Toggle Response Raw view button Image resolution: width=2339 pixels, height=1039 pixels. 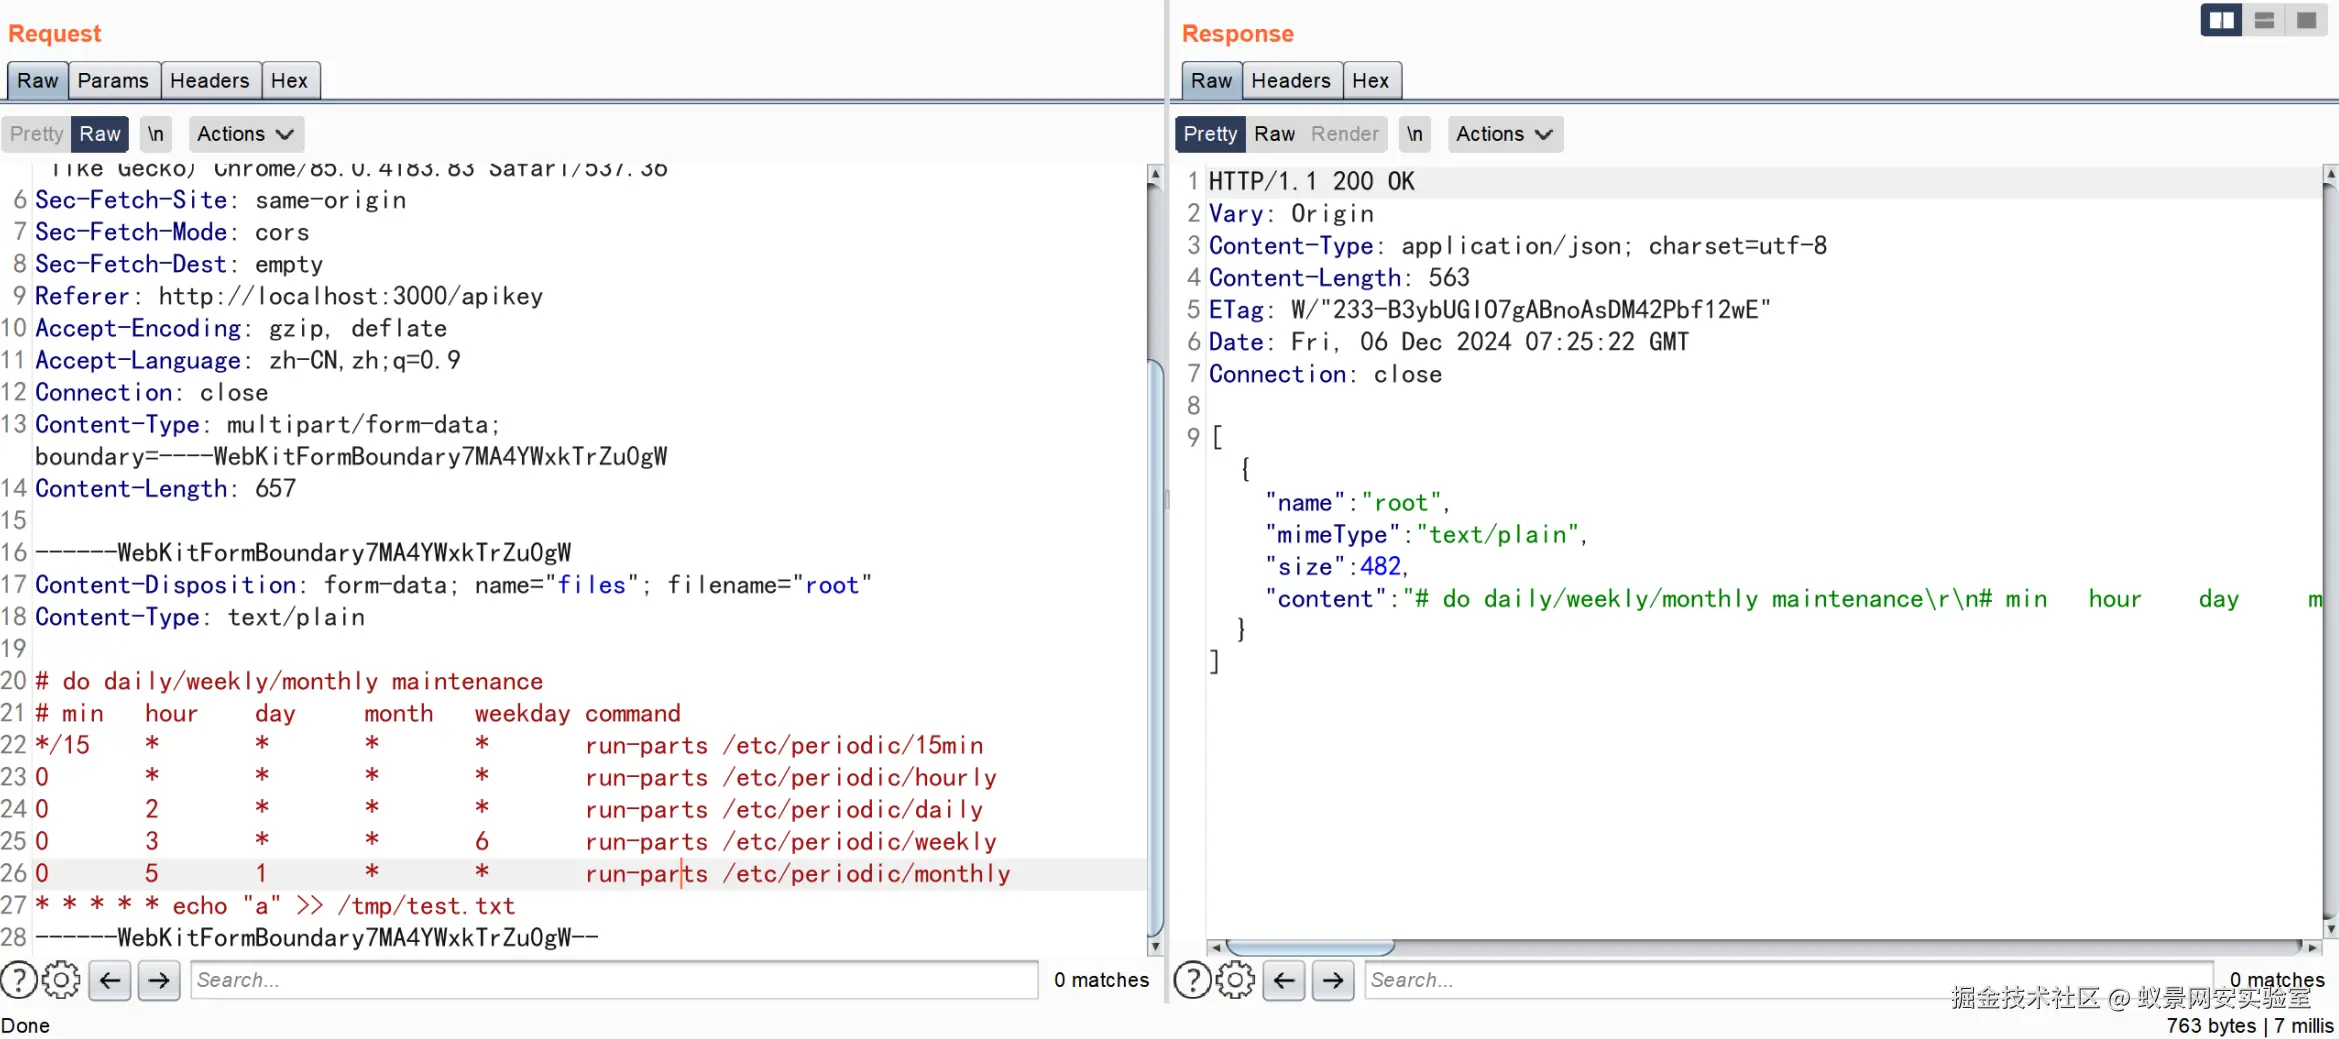[1274, 134]
